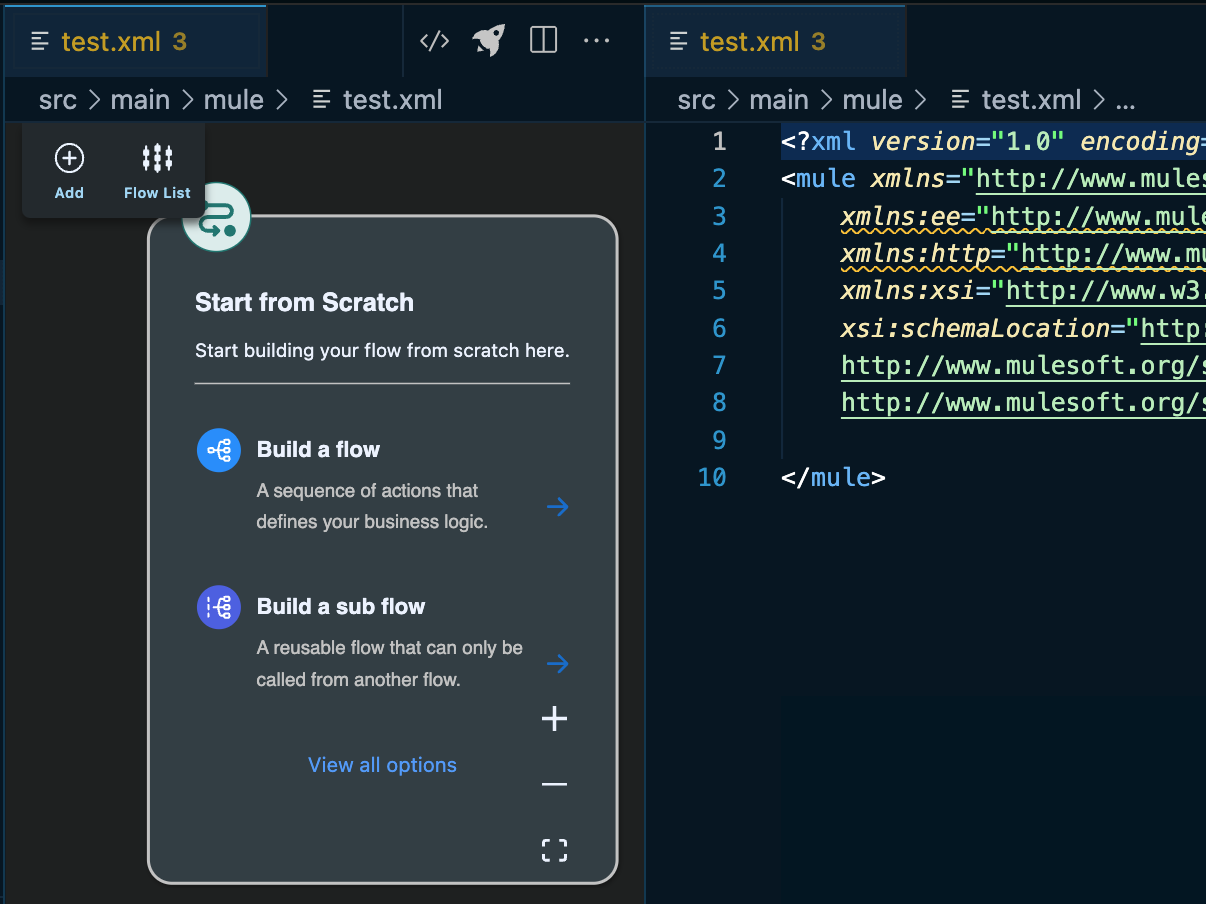Split the editor with the split icon
1206x904 pixels.
[543, 40]
